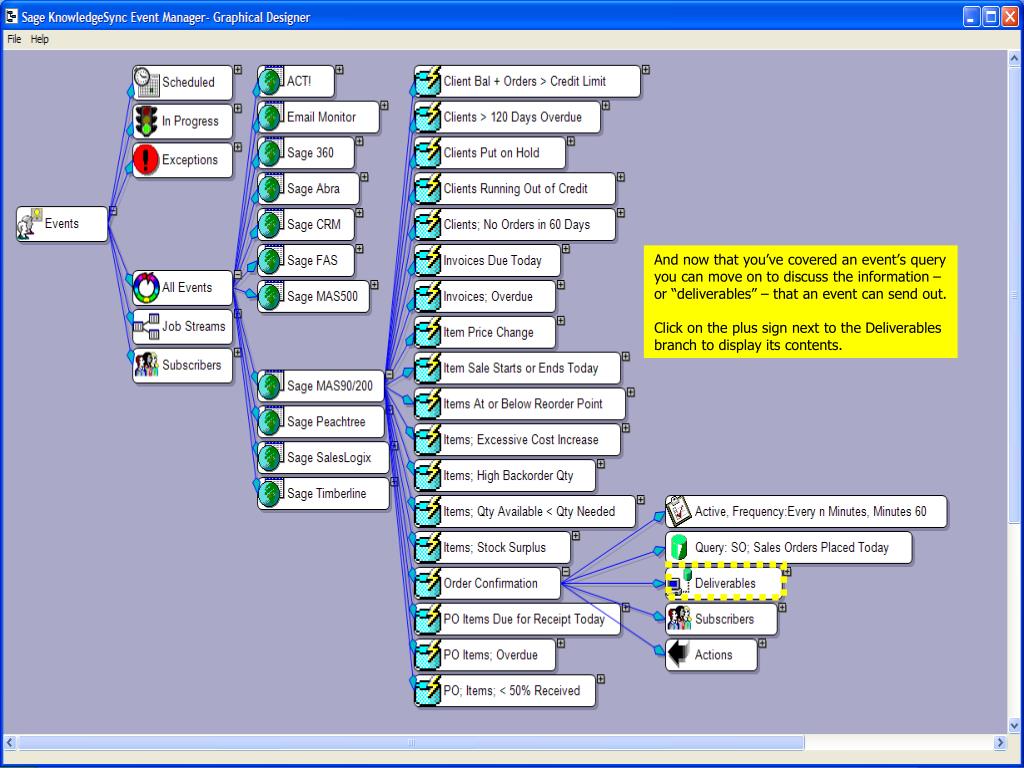This screenshot has width=1024, height=768.
Task: Select the Sage MAS500 globe icon
Action: pos(270,296)
